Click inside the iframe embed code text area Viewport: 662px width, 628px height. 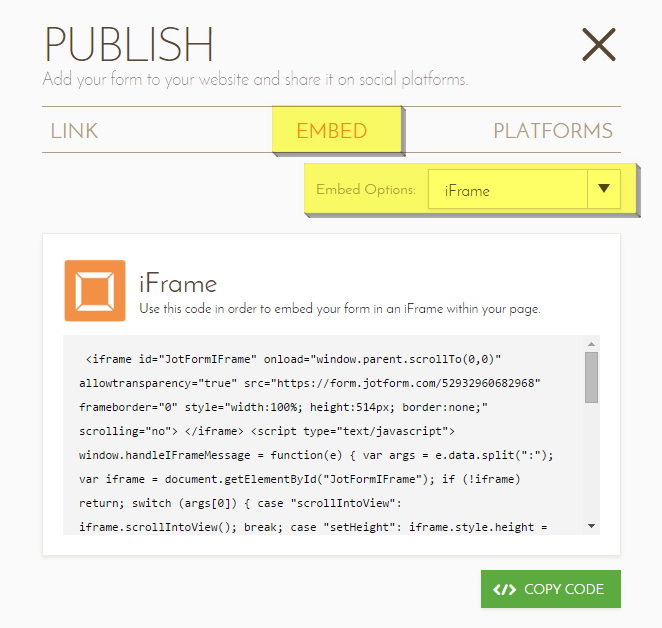[320, 450]
